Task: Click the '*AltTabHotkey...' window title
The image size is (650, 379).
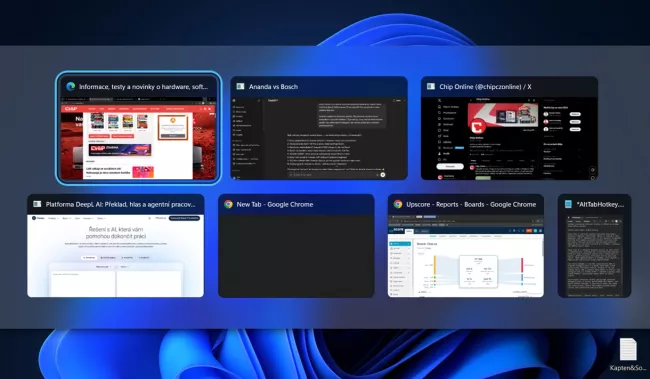Action: [600, 204]
